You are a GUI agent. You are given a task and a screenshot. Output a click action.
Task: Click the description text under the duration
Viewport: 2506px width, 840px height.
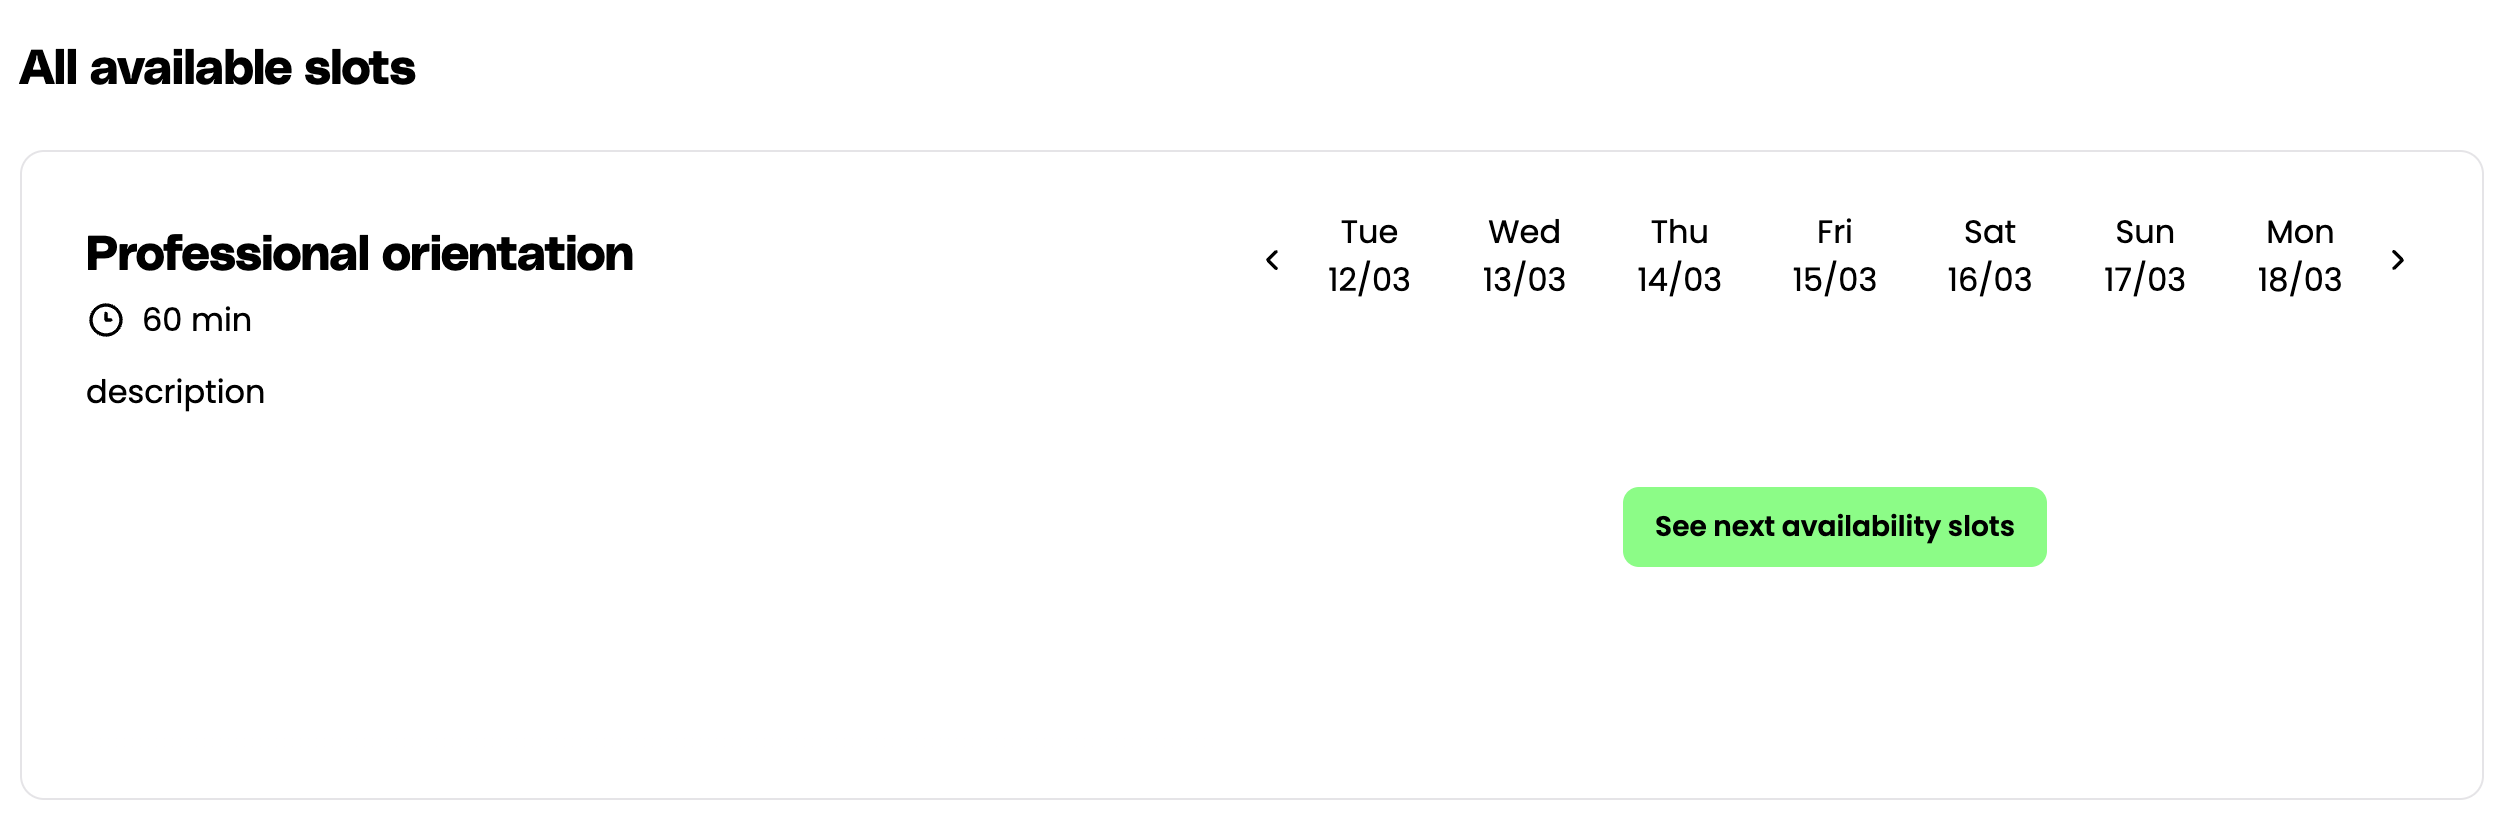point(175,392)
